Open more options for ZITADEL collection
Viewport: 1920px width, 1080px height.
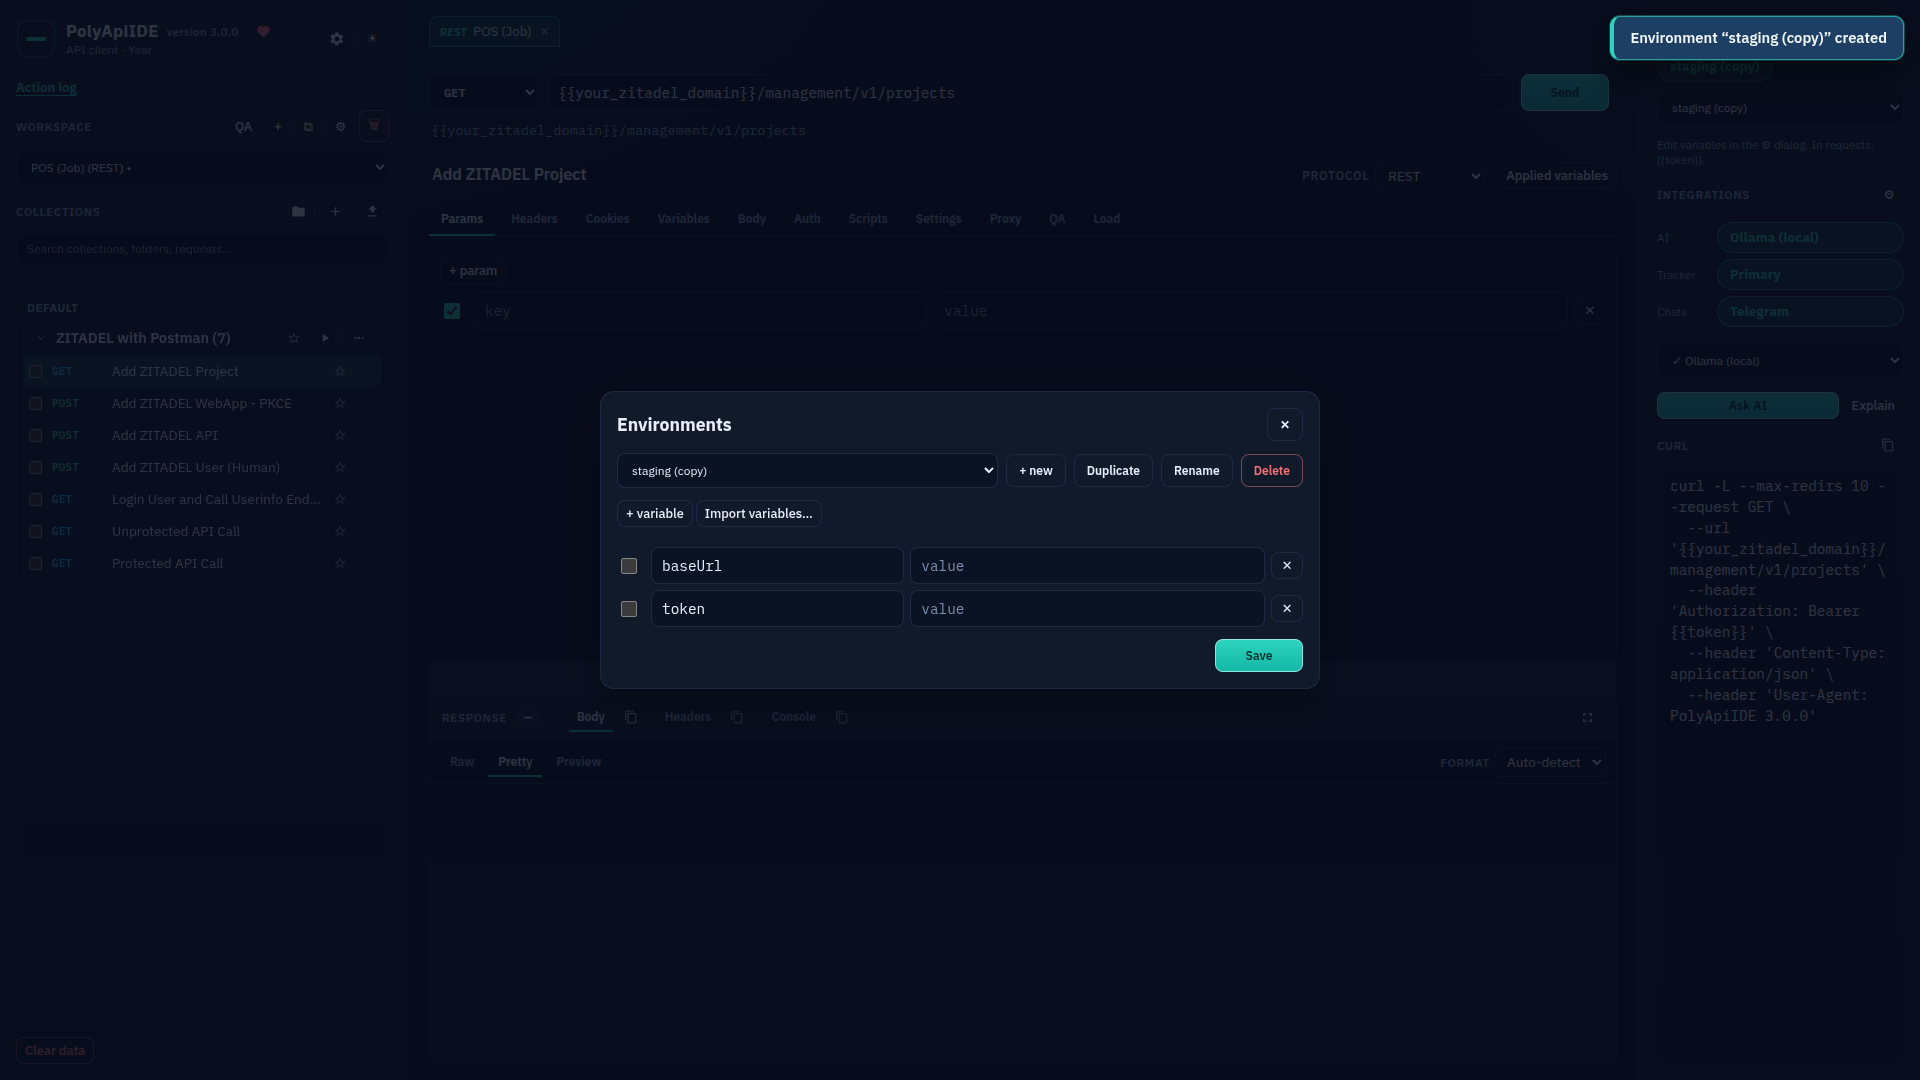click(359, 338)
